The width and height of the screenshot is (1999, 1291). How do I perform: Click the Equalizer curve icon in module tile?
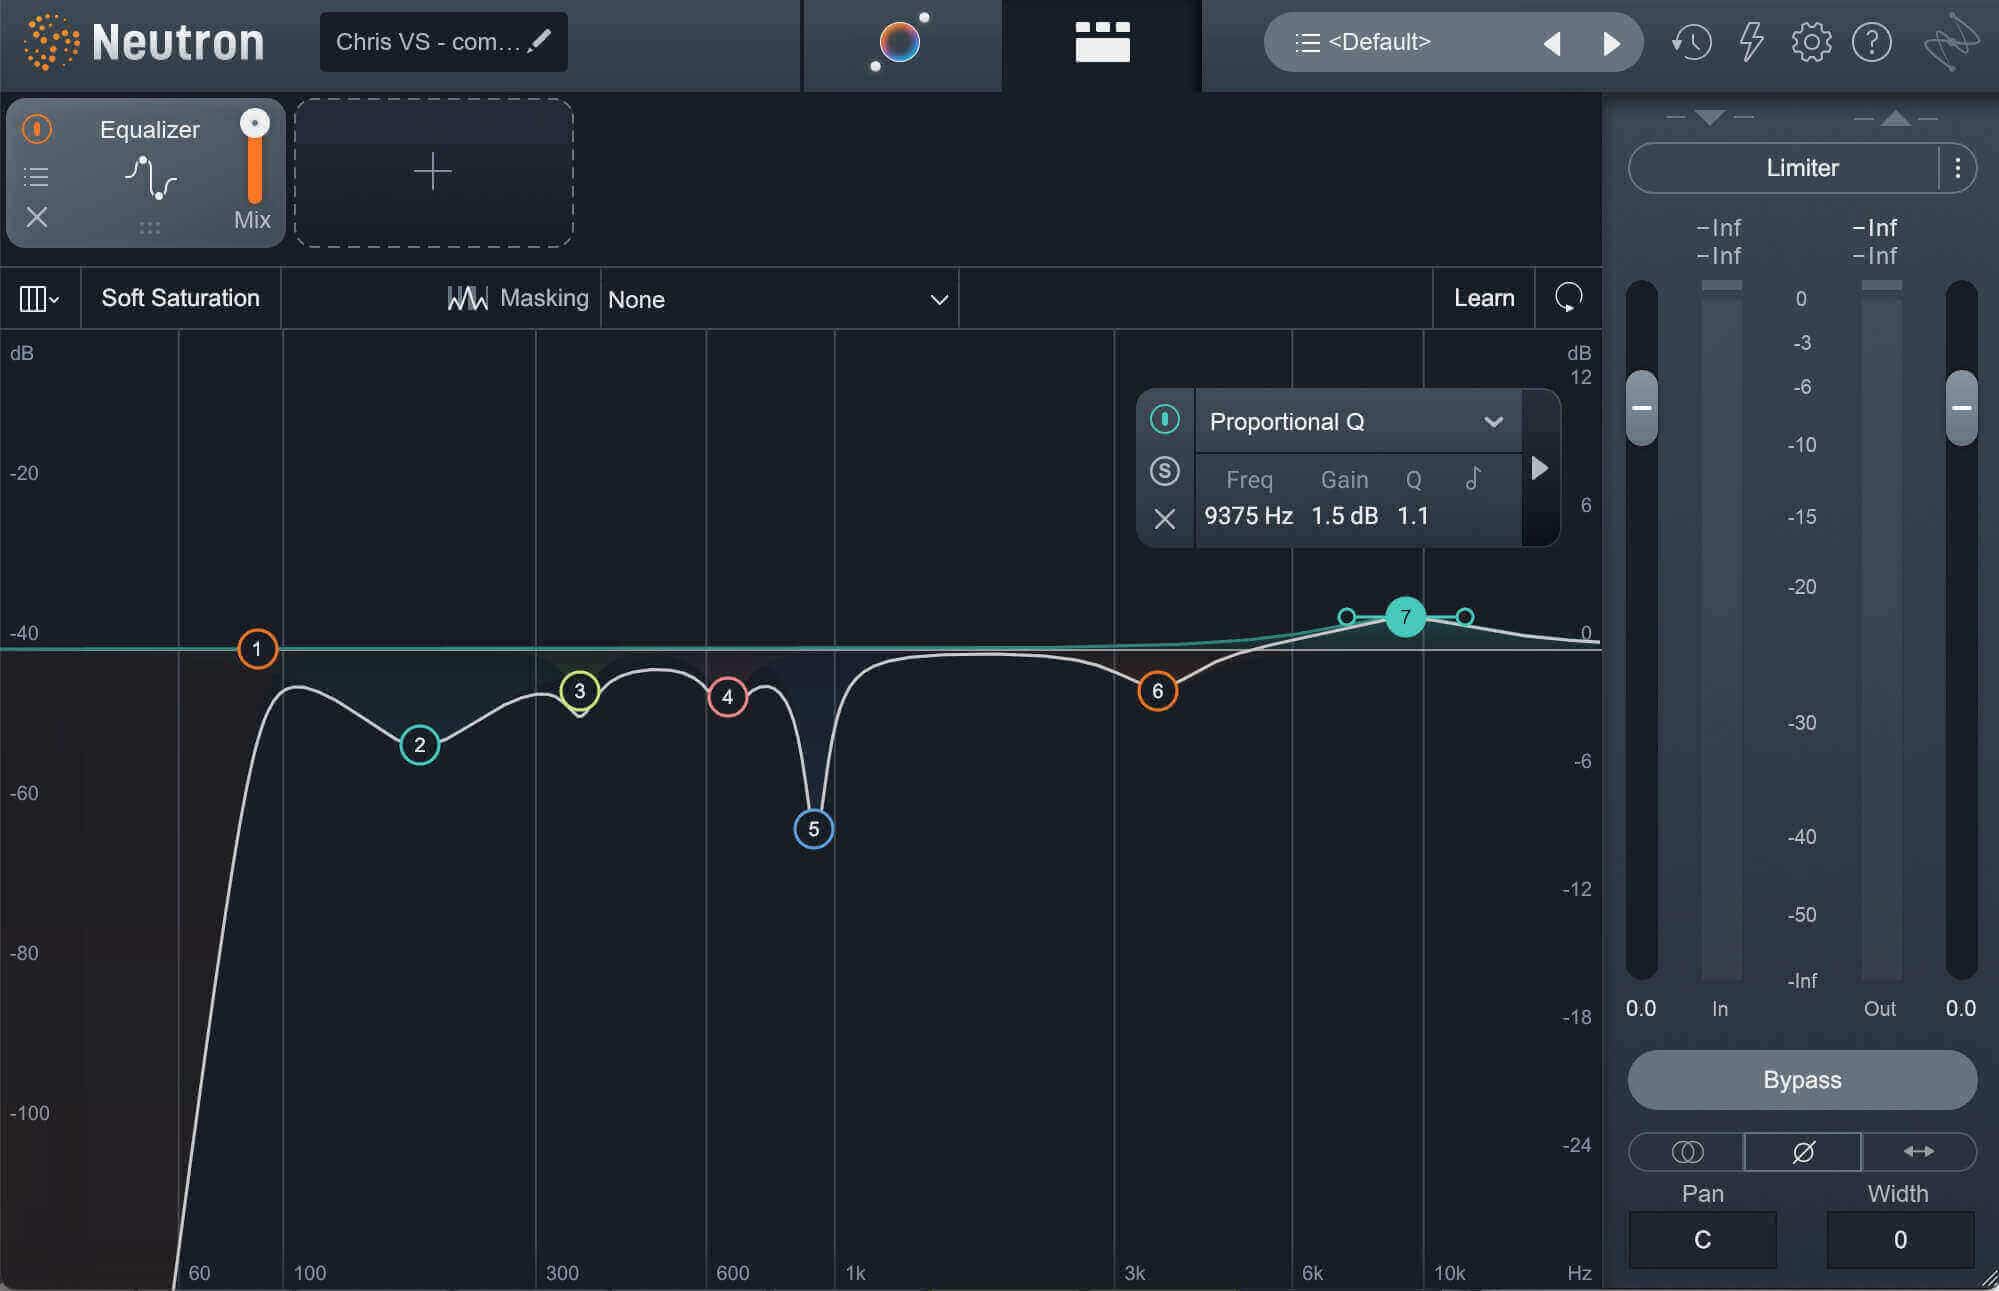tap(150, 177)
